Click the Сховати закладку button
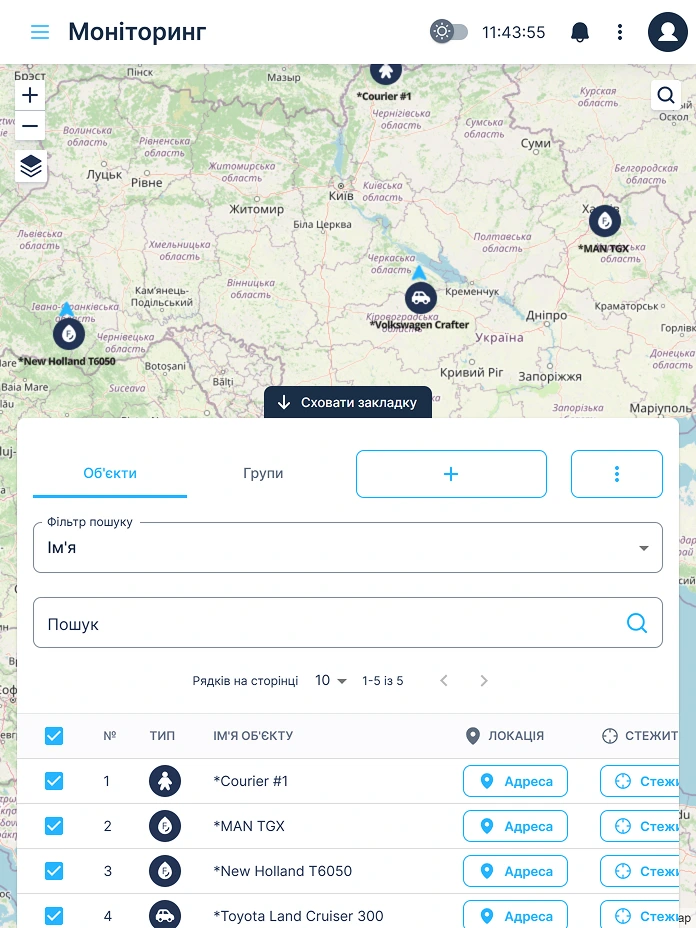The width and height of the screenshot is (696, 928). click(347, 402)
